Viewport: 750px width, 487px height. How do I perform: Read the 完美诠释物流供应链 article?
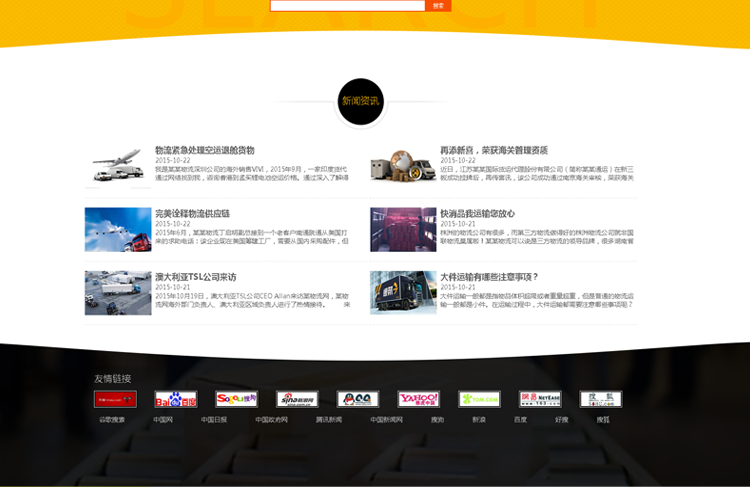click(x=192, y=213)
